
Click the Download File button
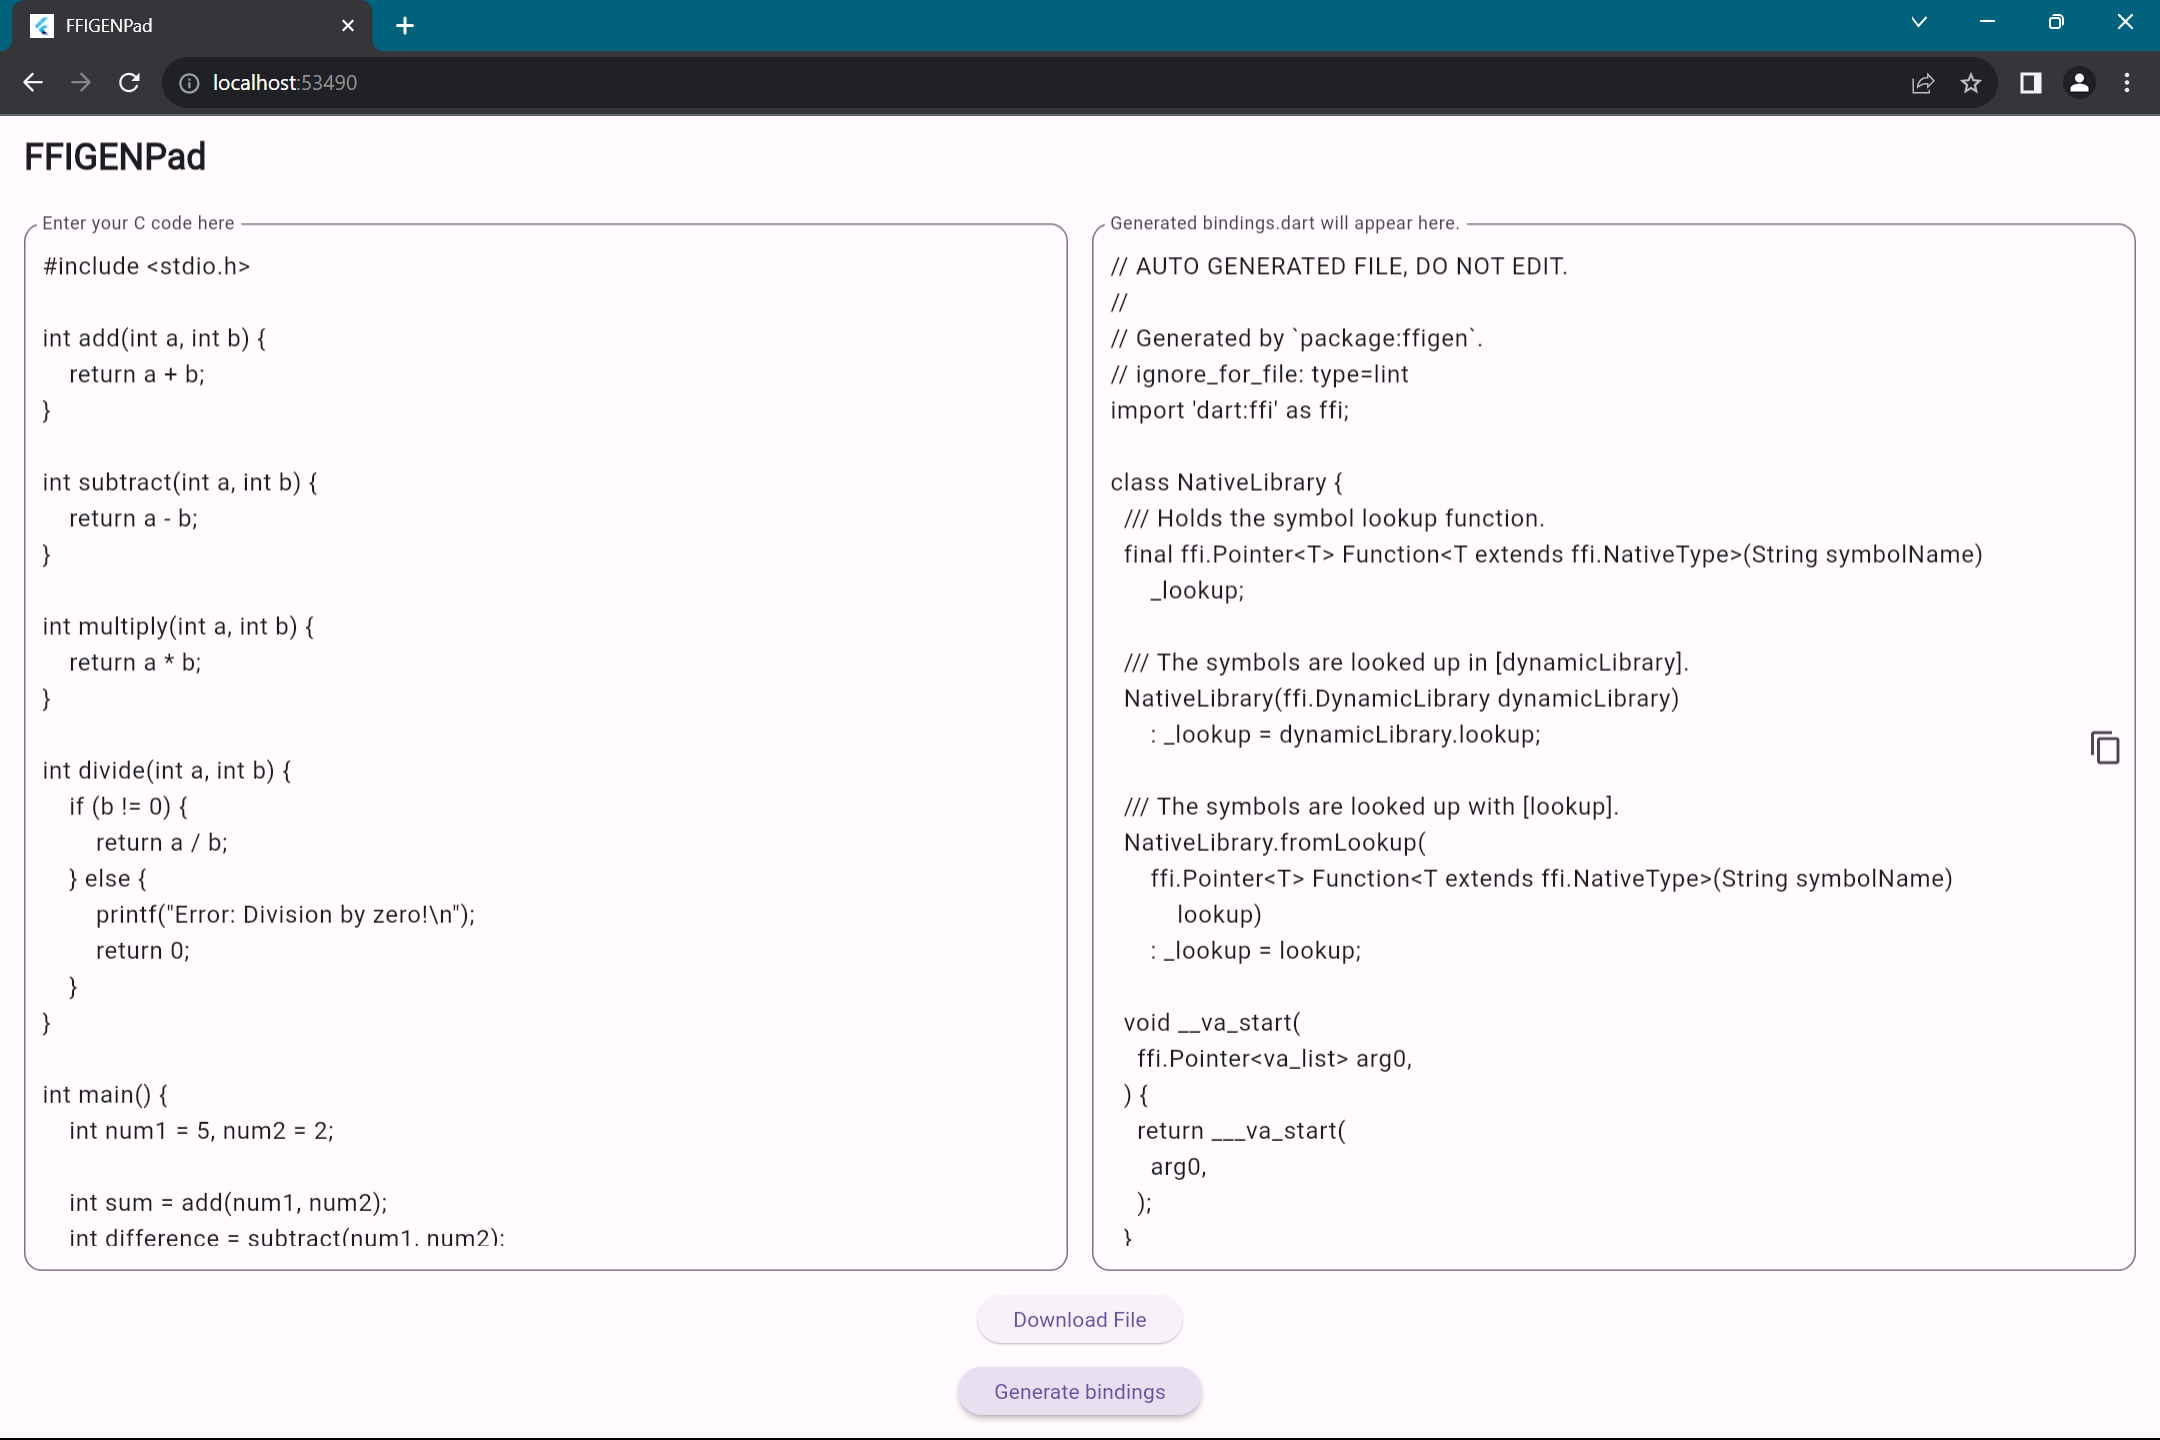coord(1079,1319)
